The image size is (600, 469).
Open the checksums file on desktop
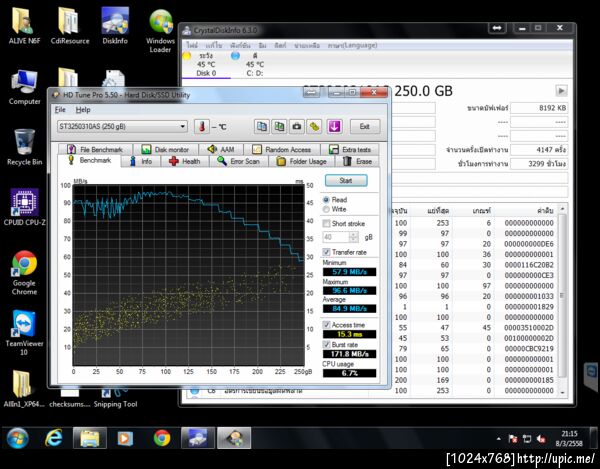coord(70,398)
